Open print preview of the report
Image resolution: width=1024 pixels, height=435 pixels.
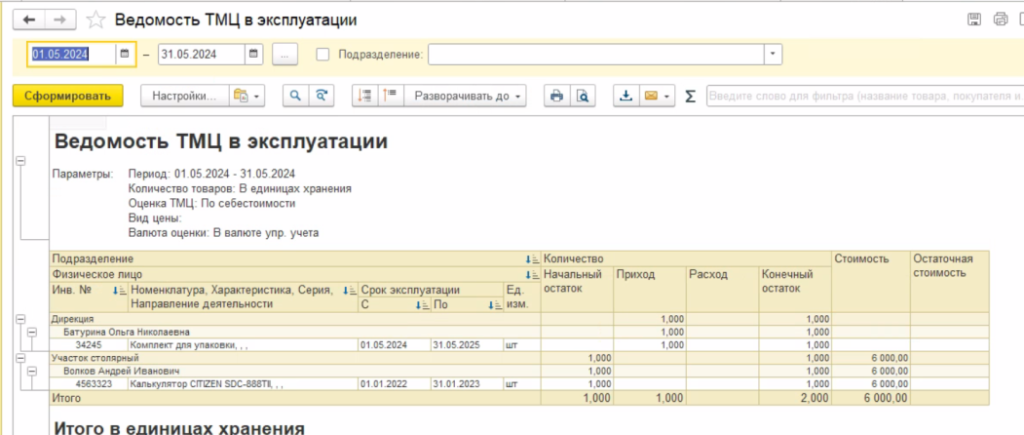tap(582, 96)
